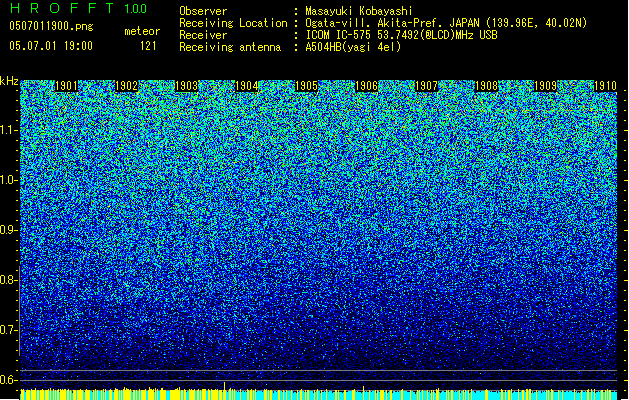Click the 0.9 kHz axis label
The image size is (629, 400).
click(x=8, y=230)
